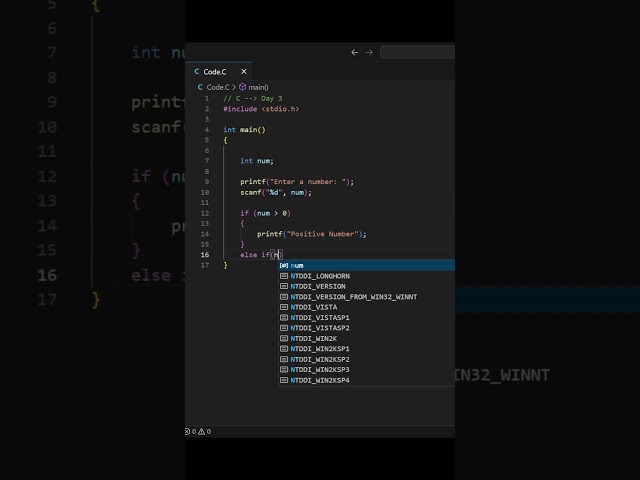Choose NTDDI_LONGHORN from suggestions
The image size is (640, 480).
(x=367, y=276)
